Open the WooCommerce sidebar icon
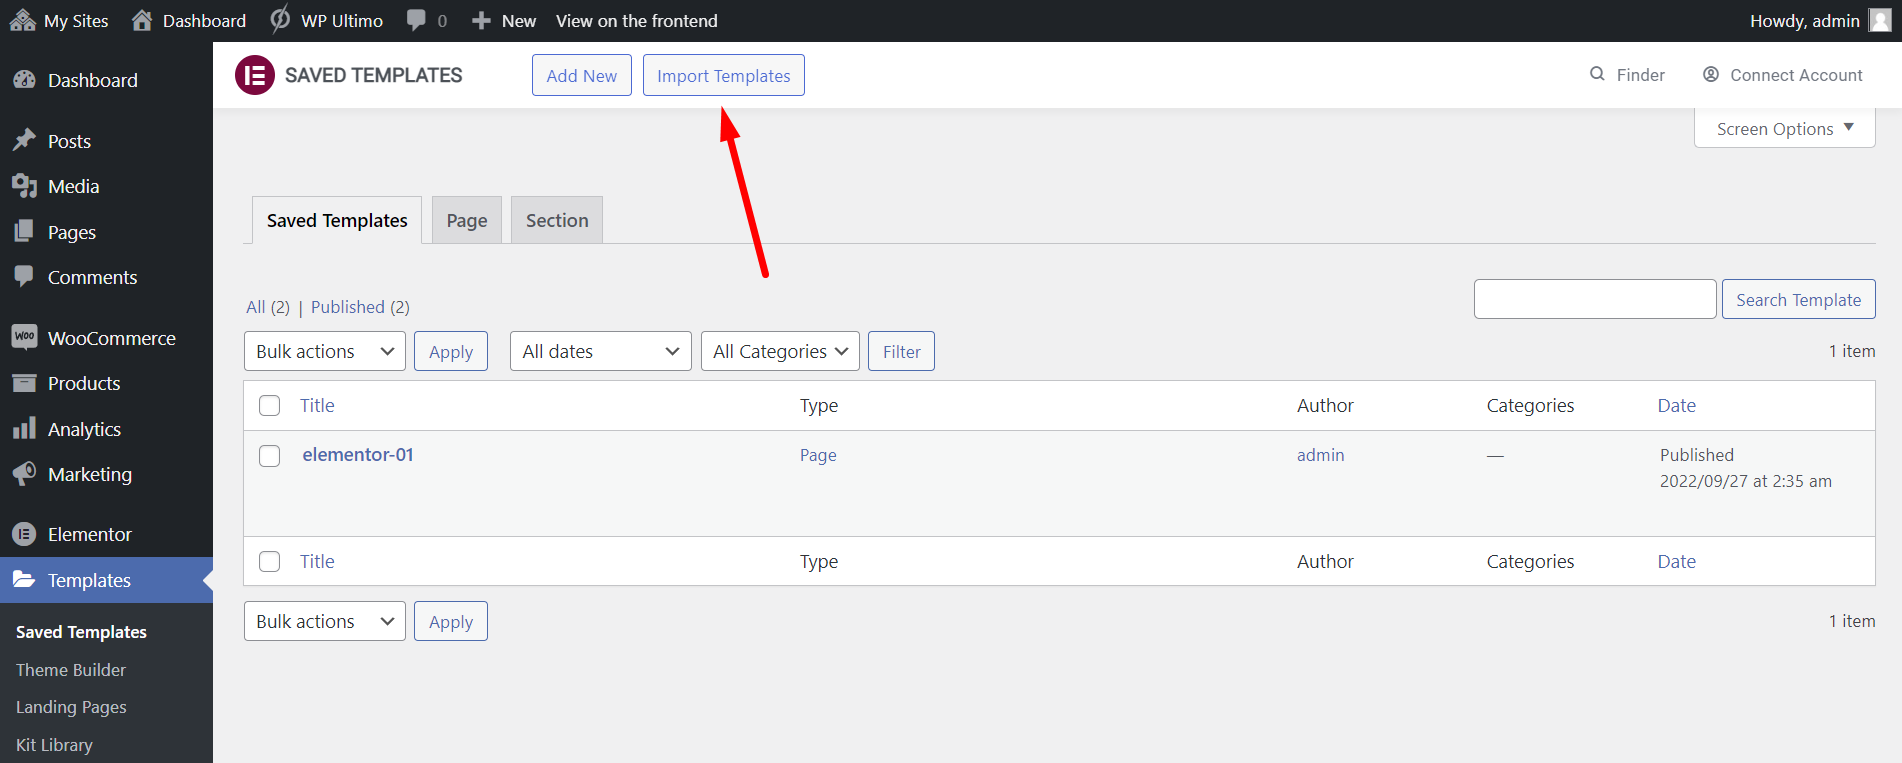 [24, 337]
